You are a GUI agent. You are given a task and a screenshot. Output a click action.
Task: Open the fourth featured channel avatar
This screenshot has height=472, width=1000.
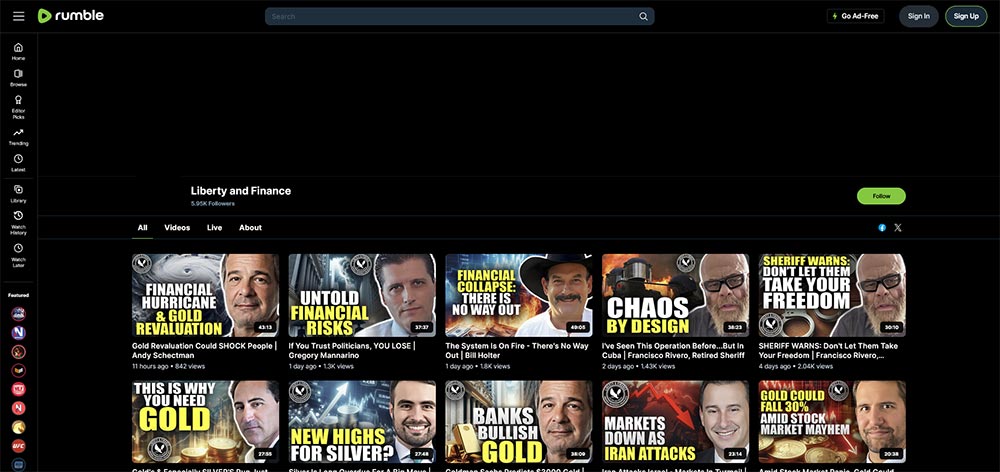(18, 370)
